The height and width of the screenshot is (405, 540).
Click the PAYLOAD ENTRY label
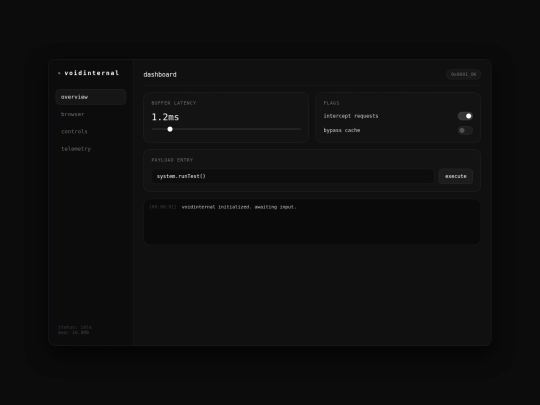click(172, 160)
